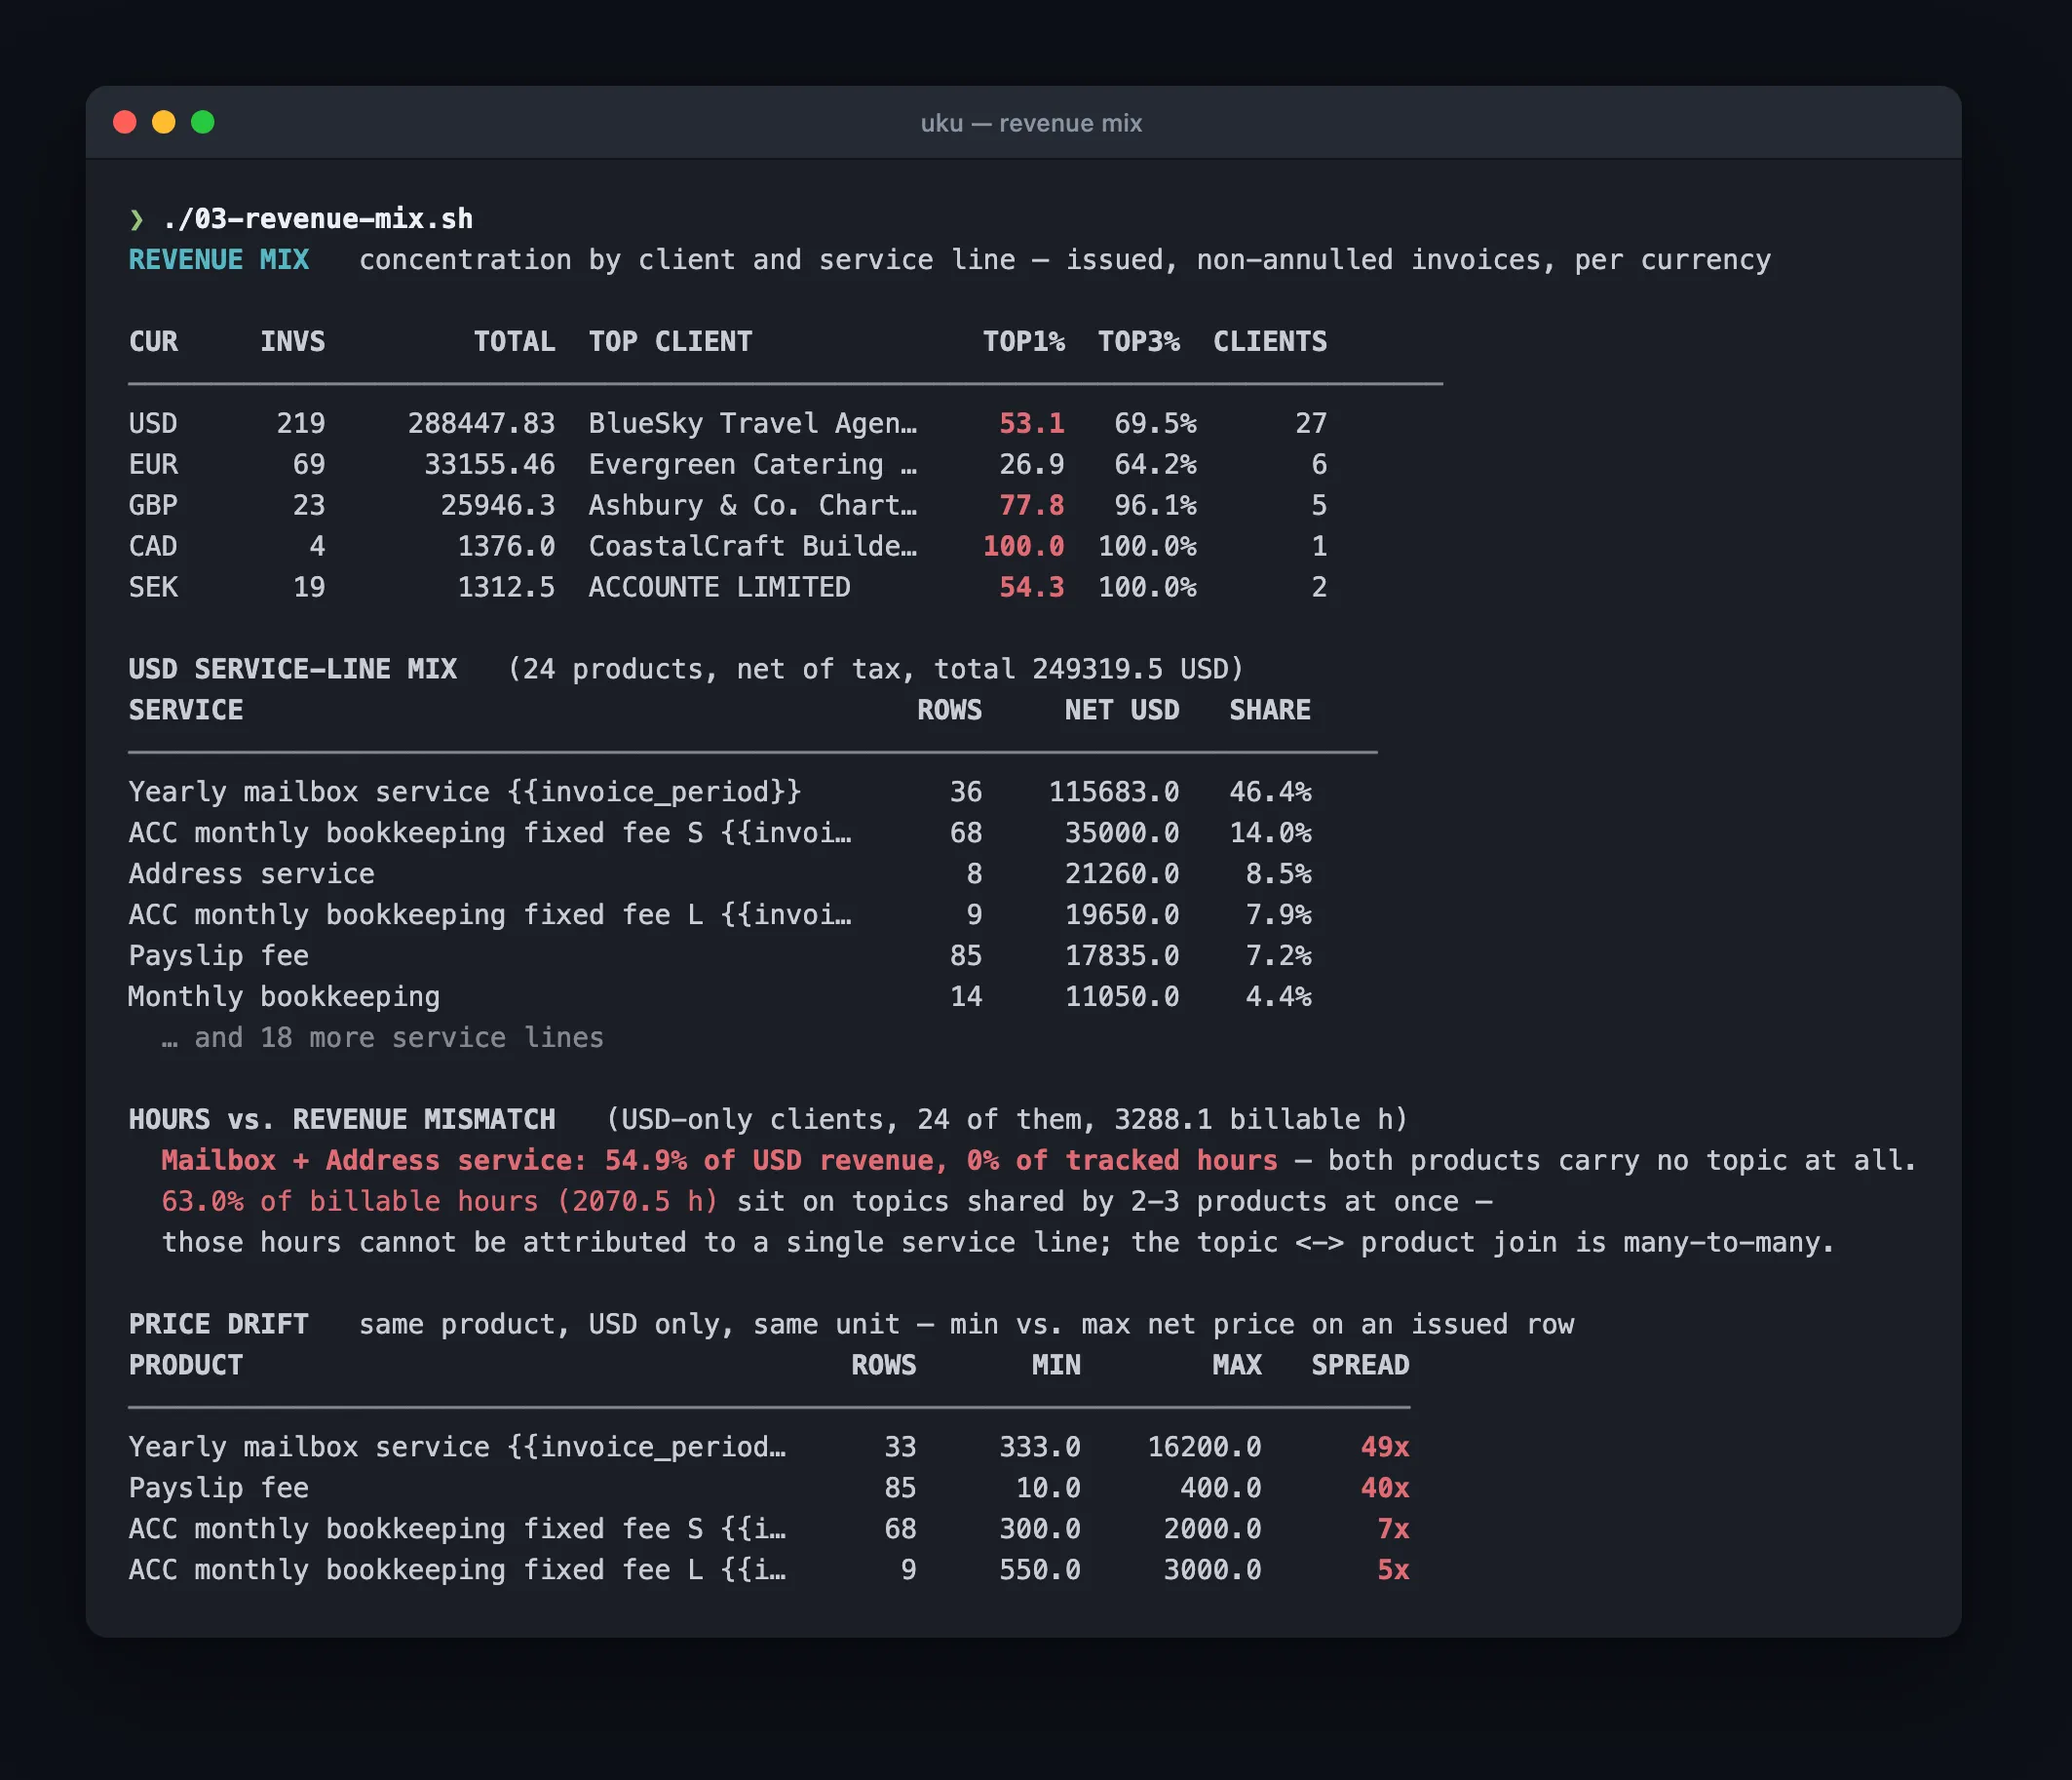Viewport: 2072px width, 1780px height.
Task: Click the red '100.0' CAD top1 value
Action: pos(1023,547)
